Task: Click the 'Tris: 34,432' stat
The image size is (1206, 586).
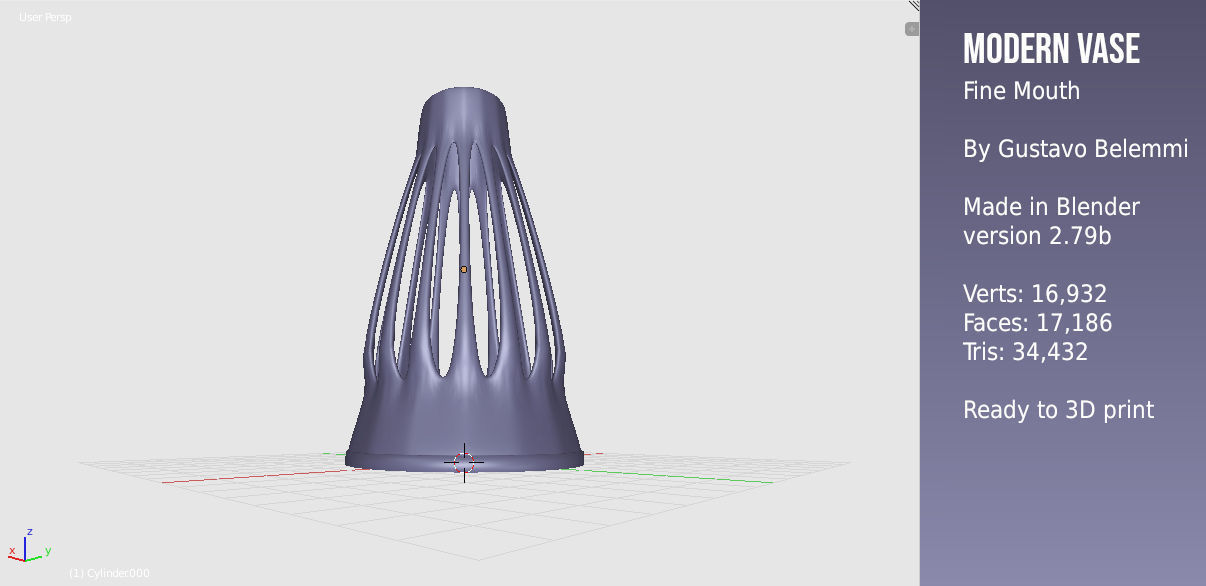Action: tap(1025, 352)
